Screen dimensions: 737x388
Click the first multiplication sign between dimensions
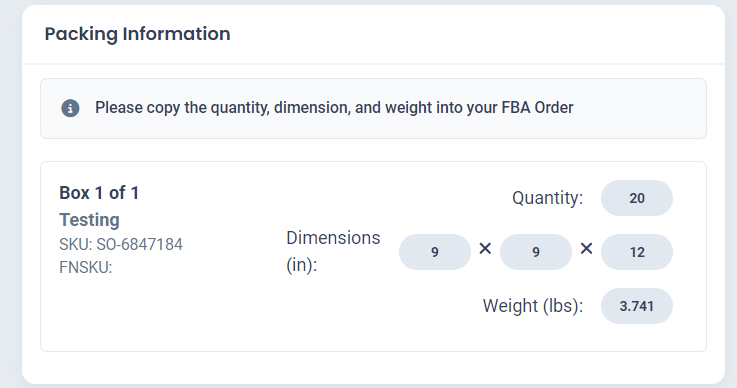(x=485, y=248)
